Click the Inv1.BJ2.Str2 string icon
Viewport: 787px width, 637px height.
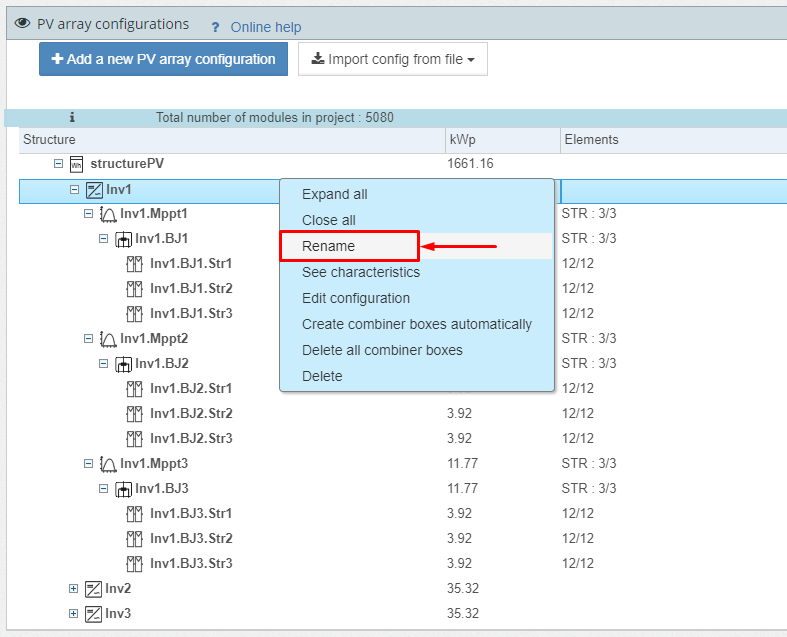click(x=135, y=414)
